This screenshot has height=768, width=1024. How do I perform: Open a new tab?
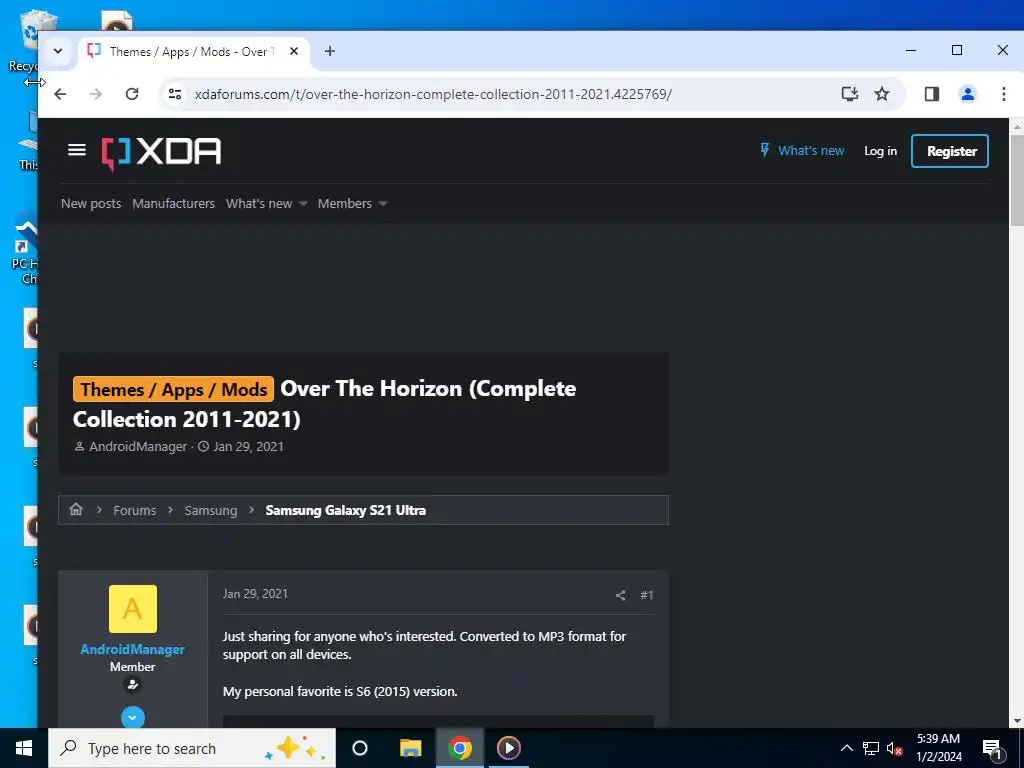330,51
